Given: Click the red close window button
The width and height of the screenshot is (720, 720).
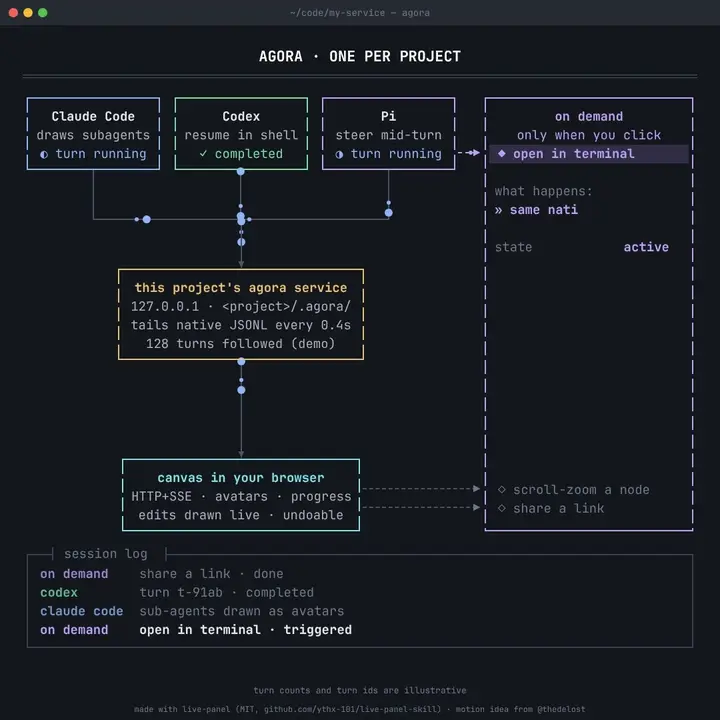Looking at the screenshot, I should click(x=13, y=13).
